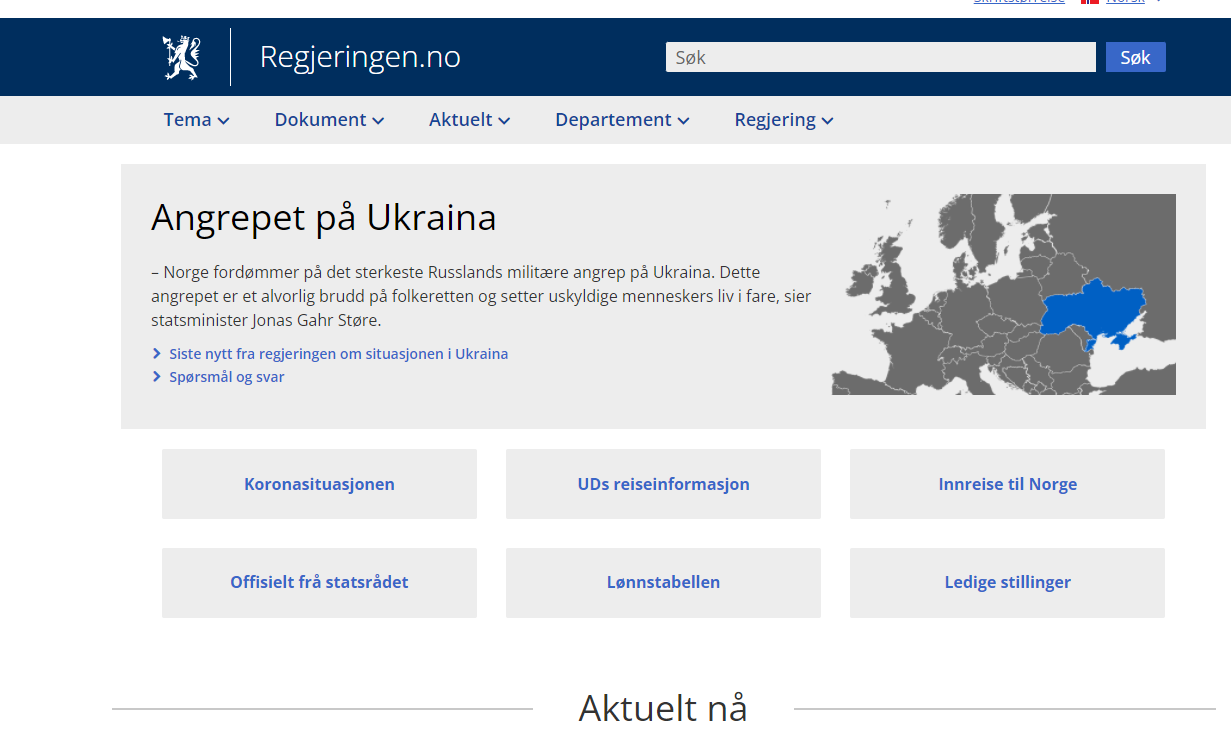The width and height of the screenshot is (1231, 740).
Task: Click the paragraph quoting statsminister Jonas Gahr Støre
Action: pos(481,296)
